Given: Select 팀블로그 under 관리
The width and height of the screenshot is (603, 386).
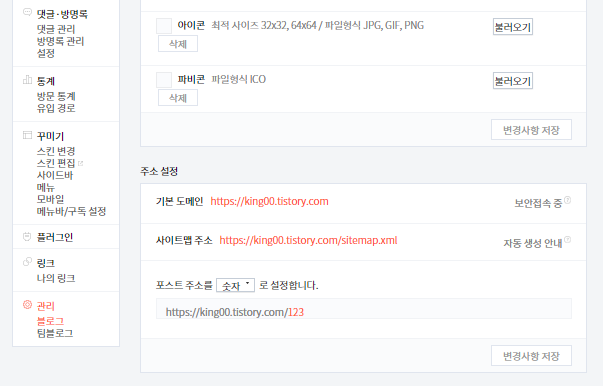Looking at the screenshot, I should tap(55, 333).
